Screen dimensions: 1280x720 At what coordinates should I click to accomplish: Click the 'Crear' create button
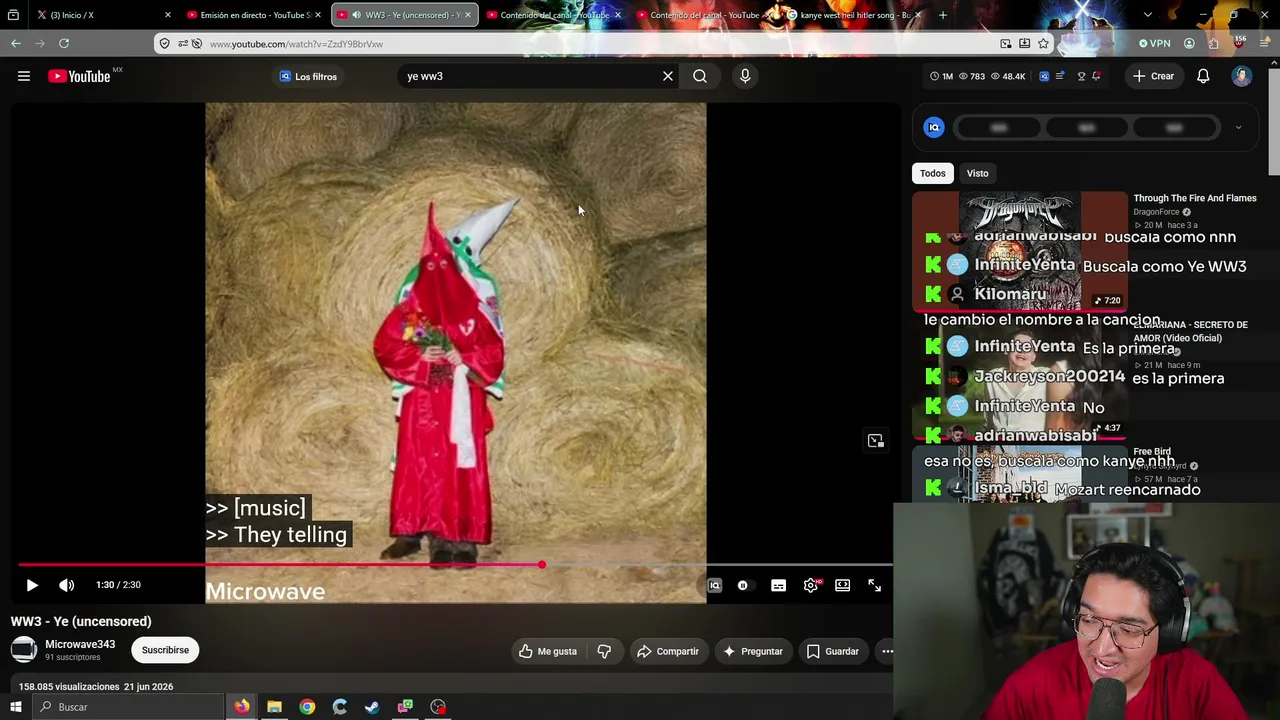1153,76
